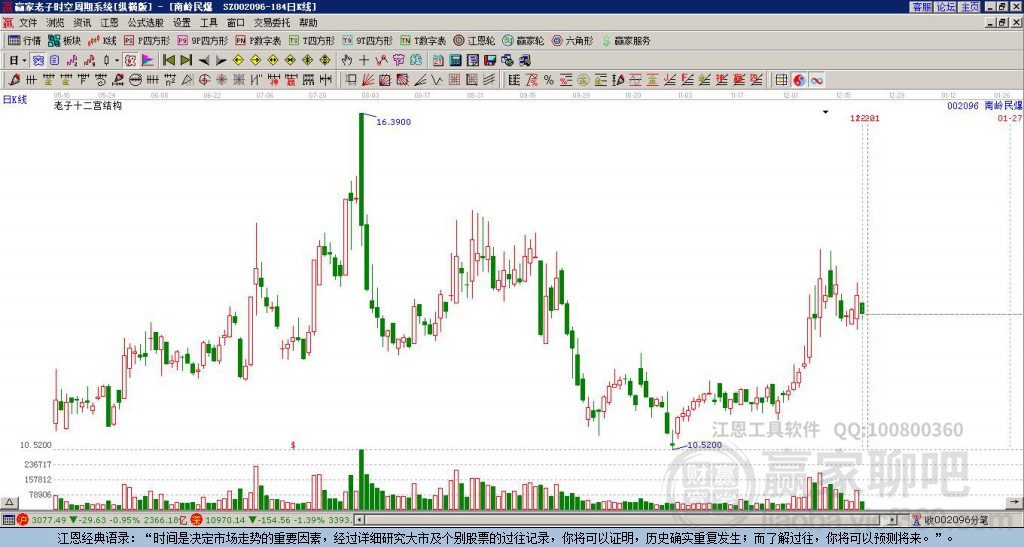The image size is (1024, 548).
Task: Click the status bar table icon
Action: click(8, 520)
